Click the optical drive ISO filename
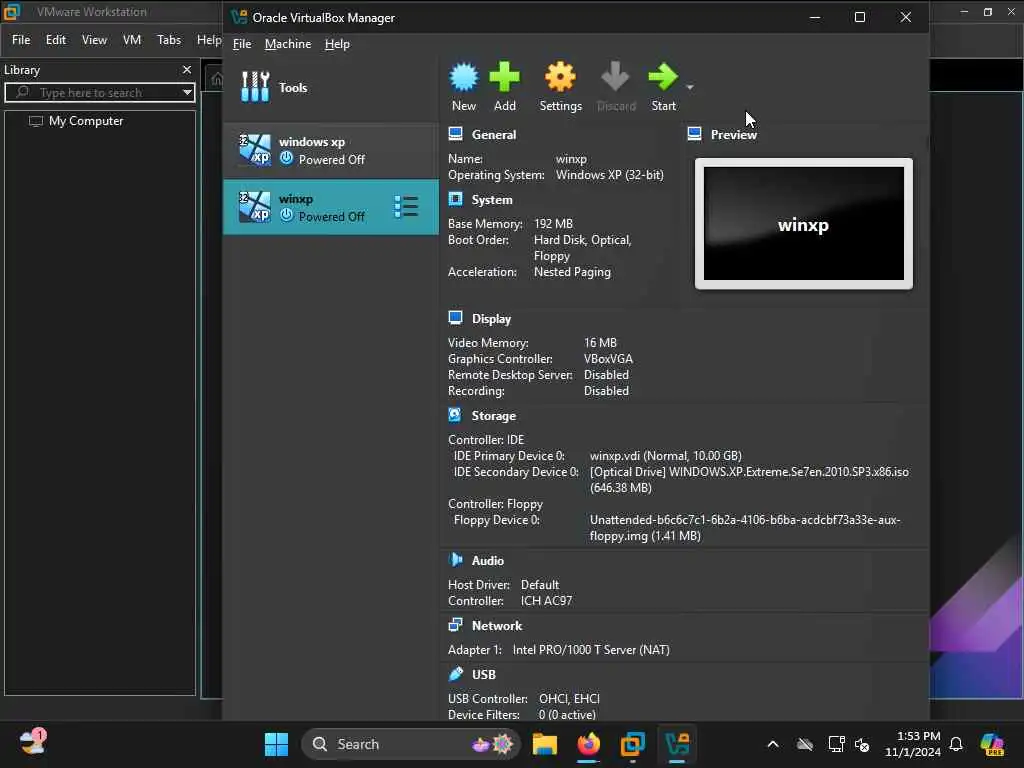1024x768 pixels. tap(789, 472)
